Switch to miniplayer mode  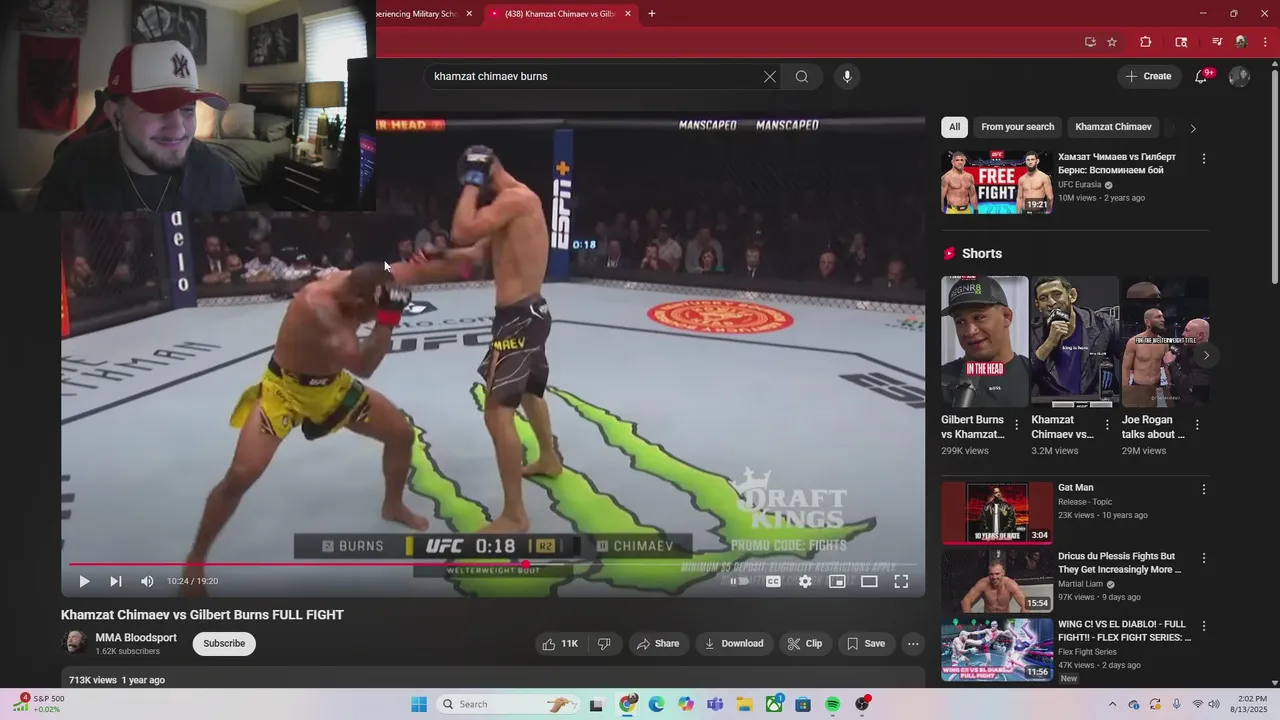pyautogui.click(x=837, y=581)
